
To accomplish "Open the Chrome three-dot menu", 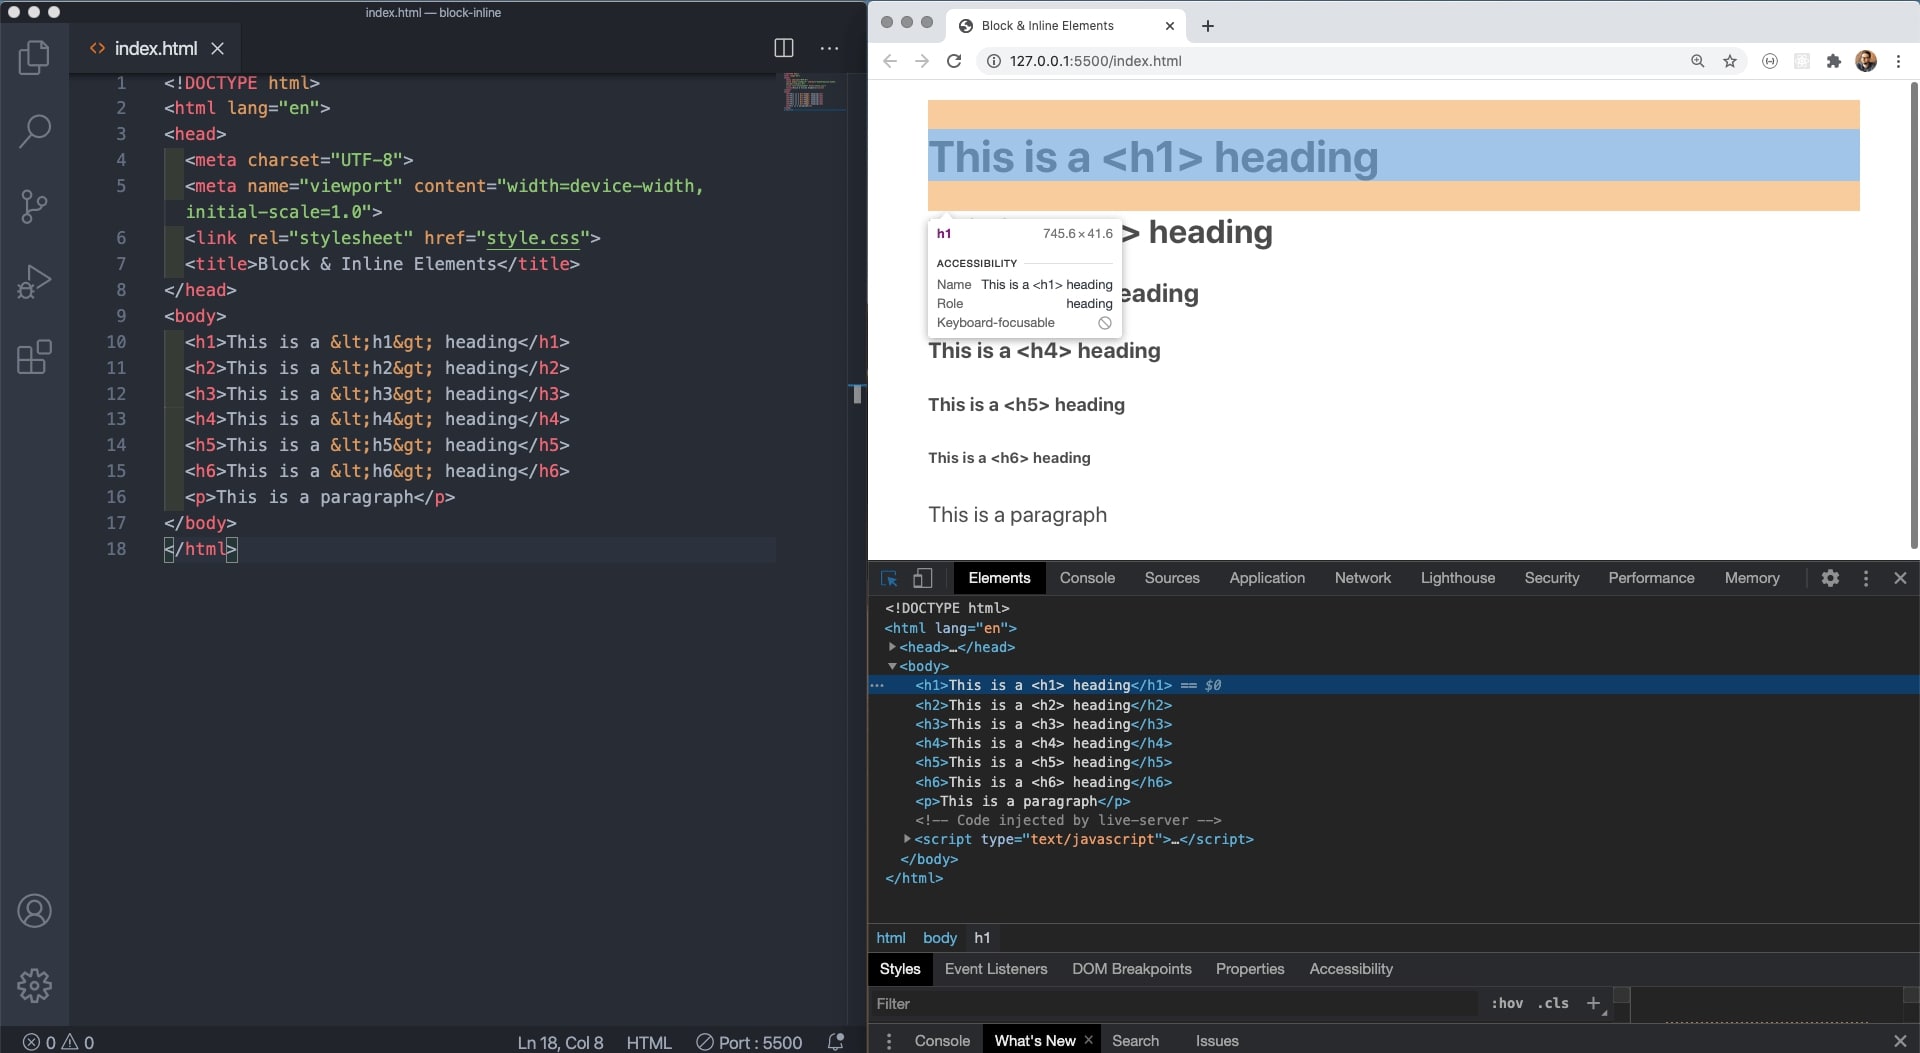I will click(1898, 61).
